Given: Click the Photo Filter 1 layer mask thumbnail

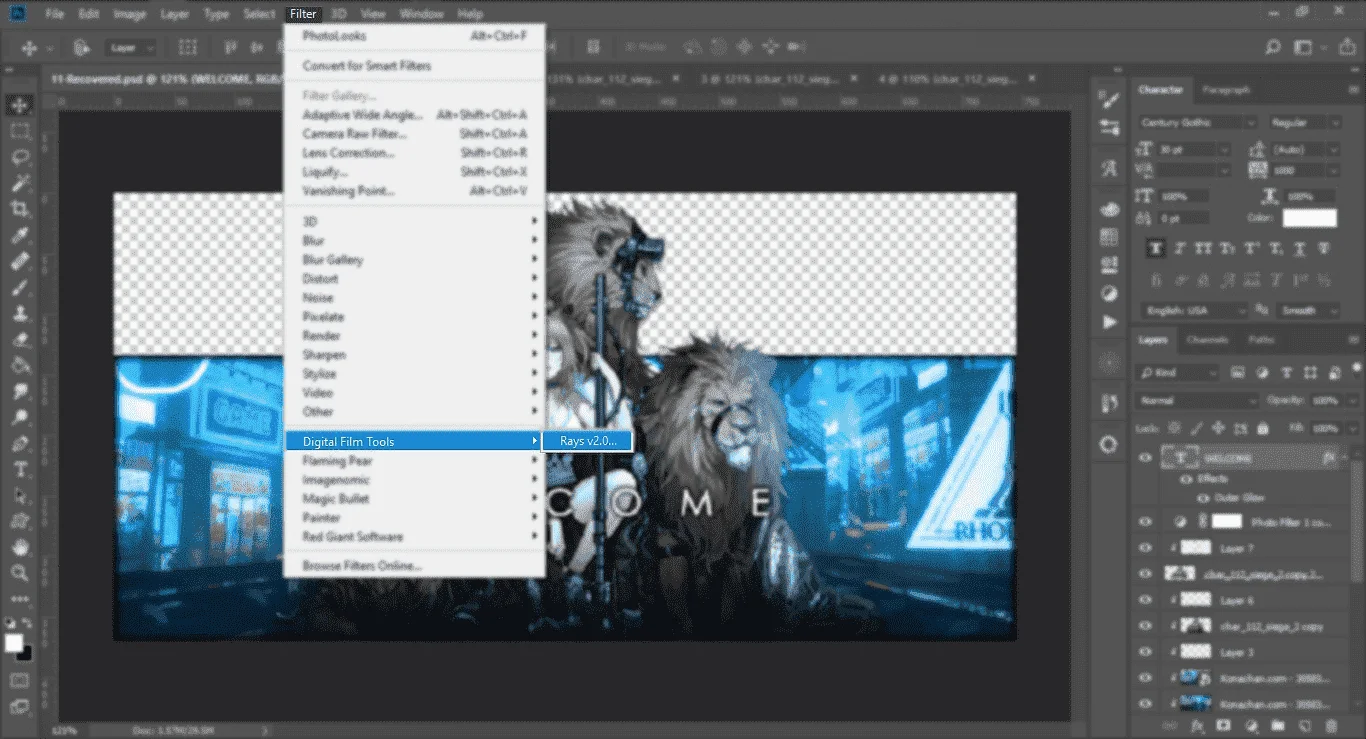Looking at the screenshot, I should [1226, 521].
